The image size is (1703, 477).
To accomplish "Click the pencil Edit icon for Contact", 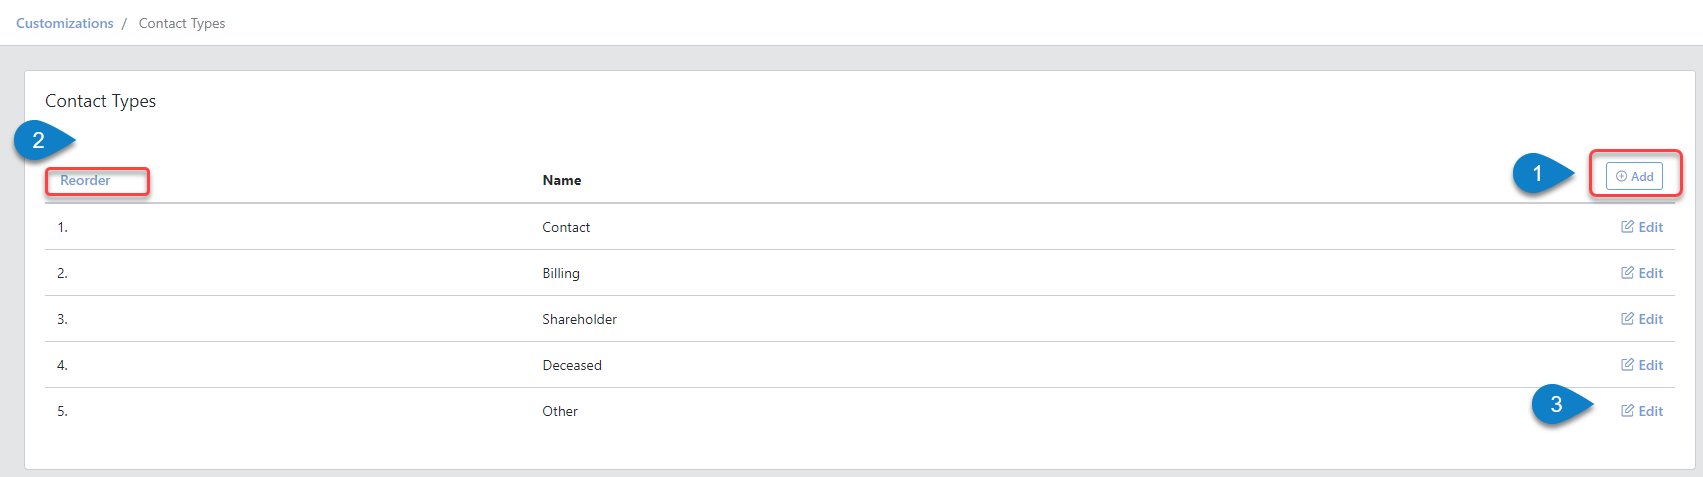I will [x=1628, y=227].
